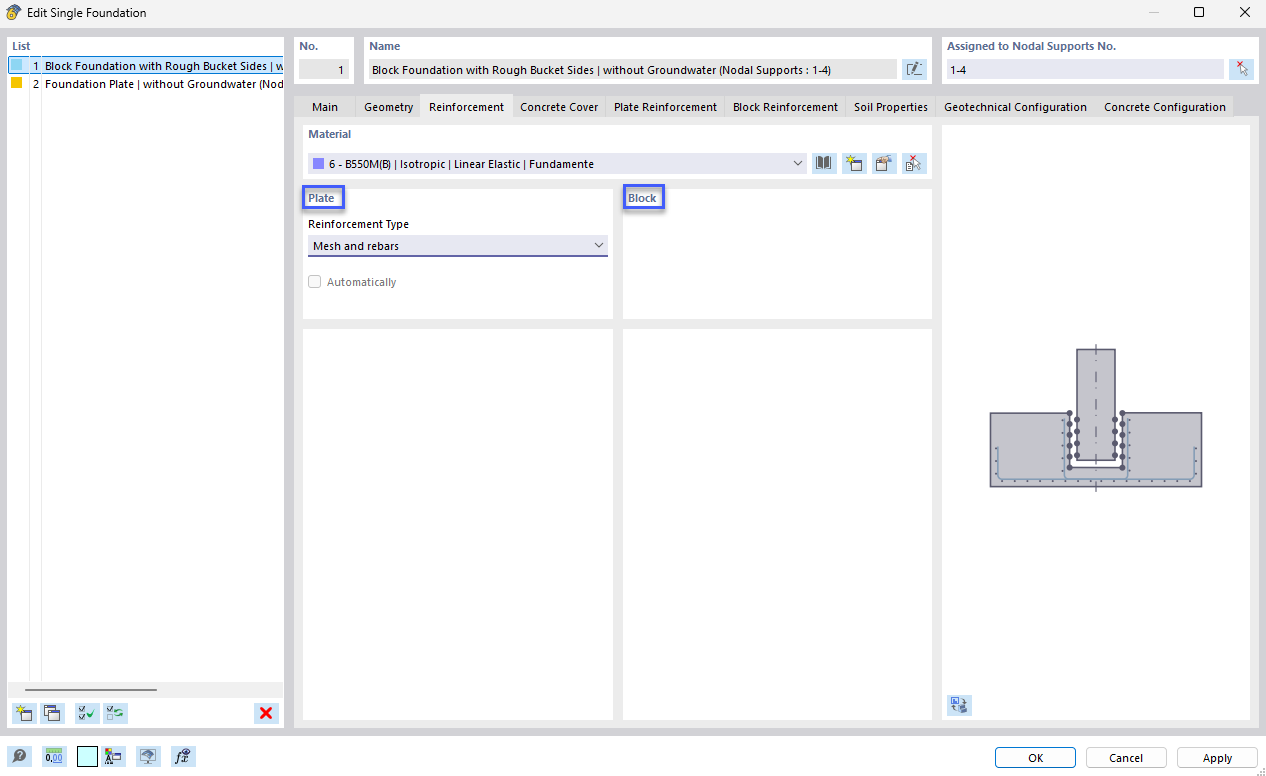Open the material library book icon
This screenshot has height=776, width=1266.
824,163
